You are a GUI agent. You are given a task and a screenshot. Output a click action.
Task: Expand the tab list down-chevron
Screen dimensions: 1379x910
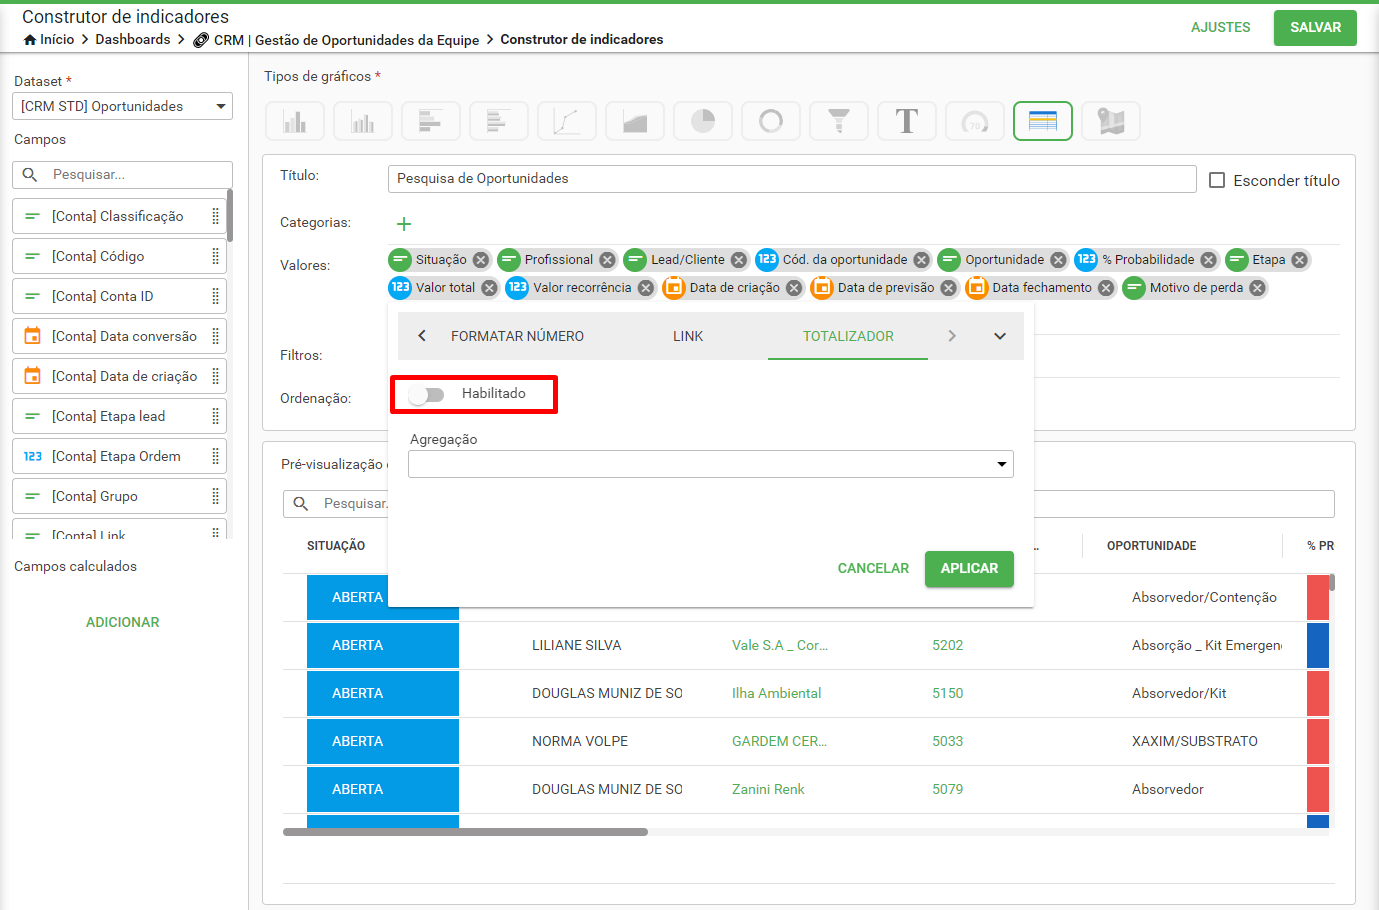click(x=1000, y=336)
